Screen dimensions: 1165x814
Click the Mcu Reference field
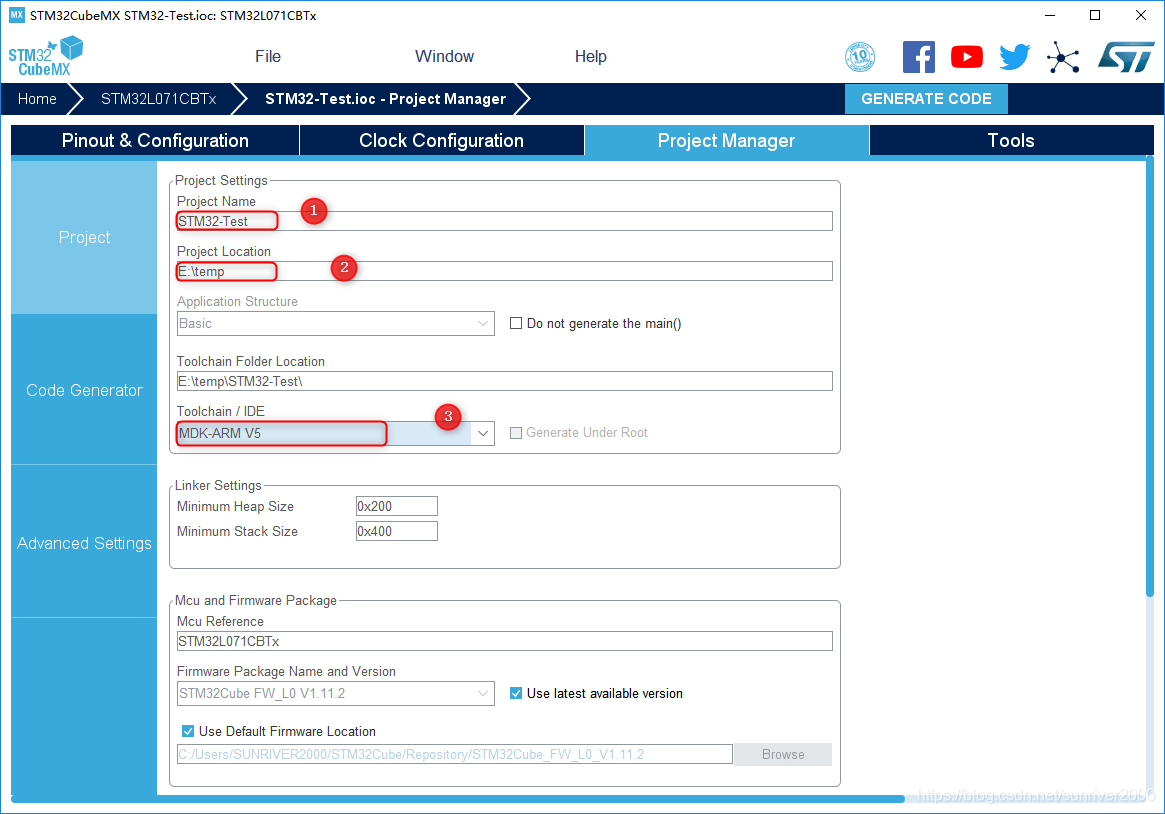coord(504,641)
